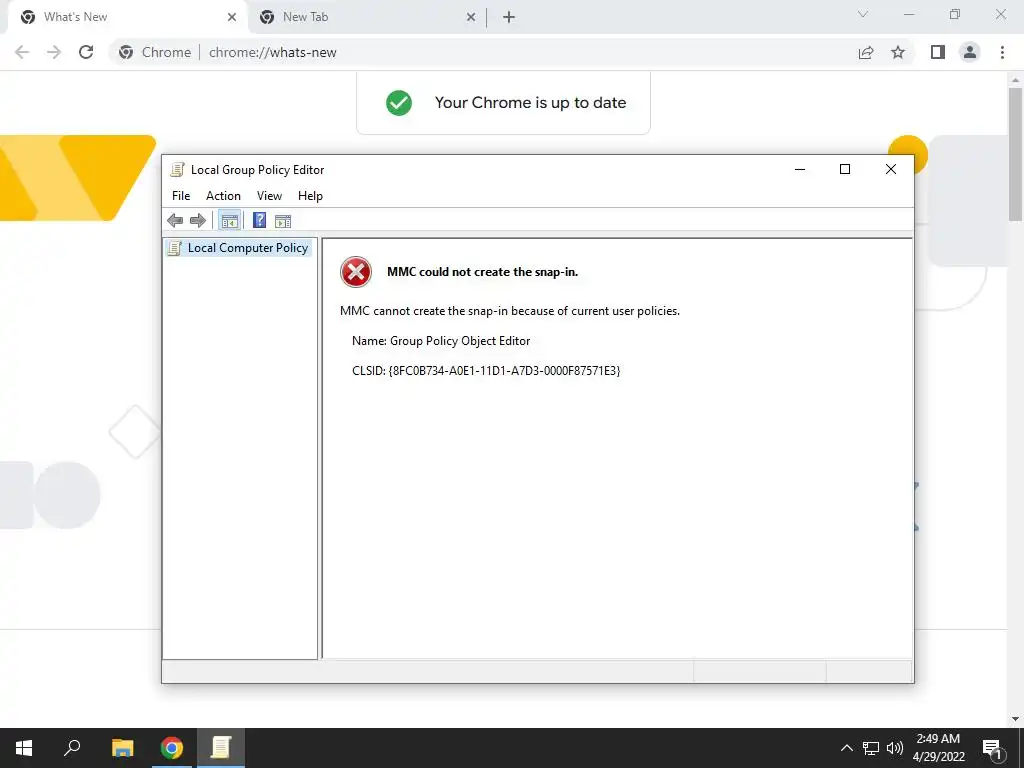Click the red error icon in snap-in pane
This screenshot has height=768, width=1024.
pos(356,272)
